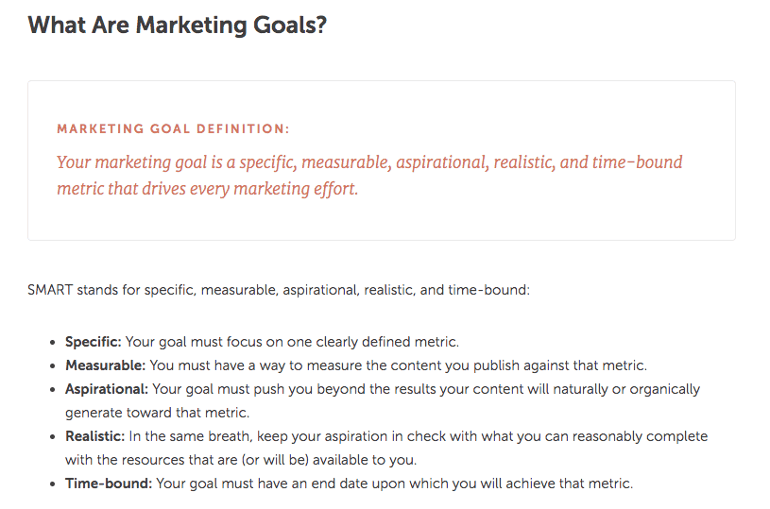Click the Marketing Goal Definition label
770x509 pixels.
tap(173, 129)
